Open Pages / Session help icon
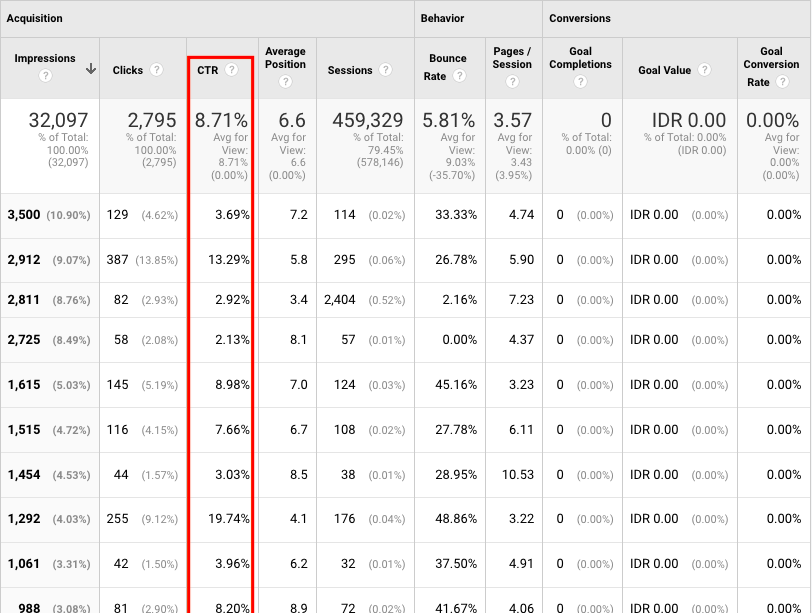The width and height of the screenshot is (812, 613). click(512, 83)
